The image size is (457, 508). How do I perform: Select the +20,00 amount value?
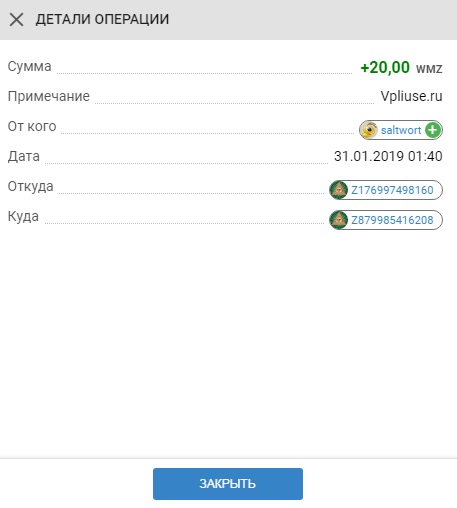pos(385,67)
